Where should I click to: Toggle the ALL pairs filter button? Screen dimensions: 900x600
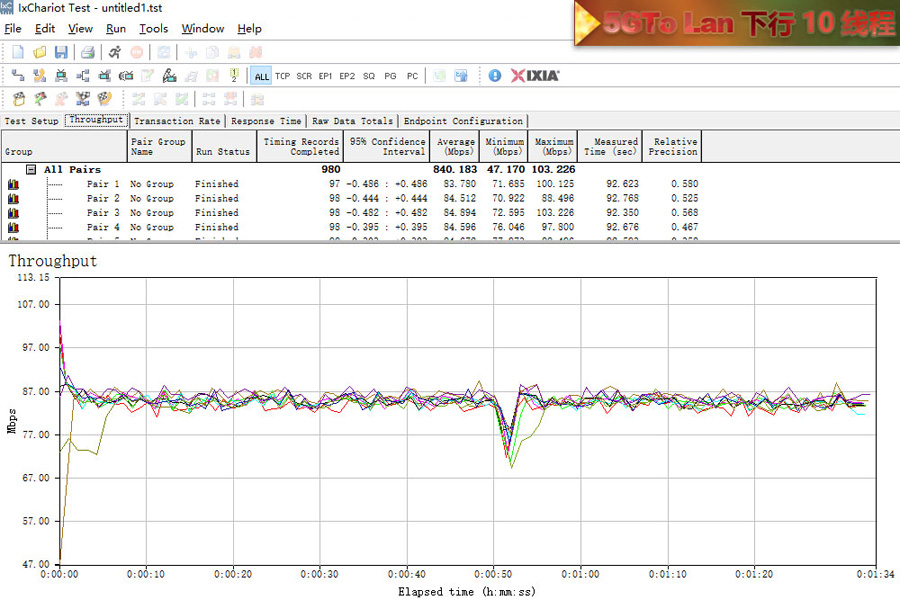[x=261, y=76]
